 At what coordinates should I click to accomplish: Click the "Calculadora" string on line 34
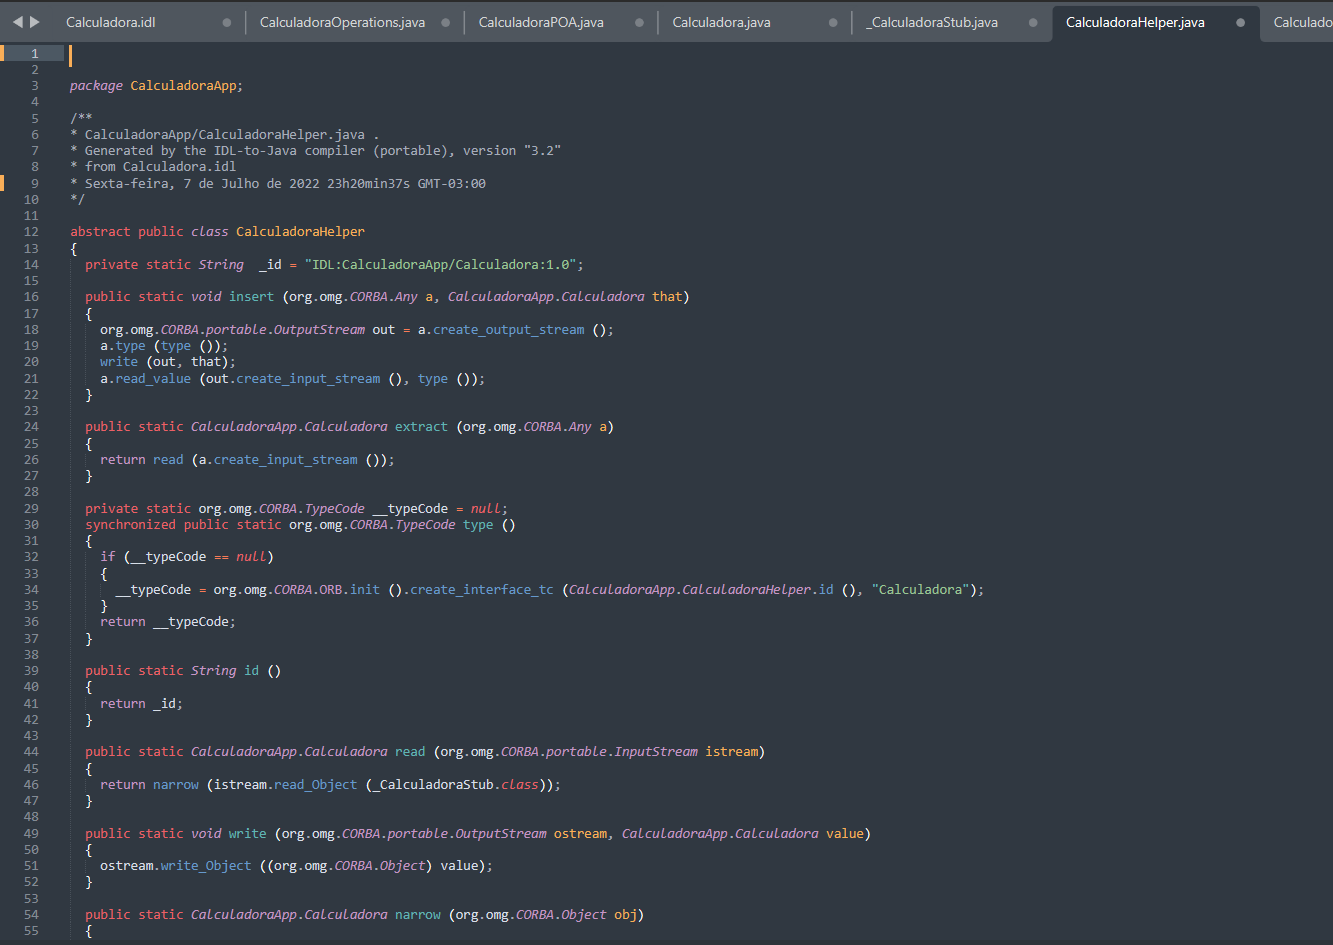(x=920, y=589)
